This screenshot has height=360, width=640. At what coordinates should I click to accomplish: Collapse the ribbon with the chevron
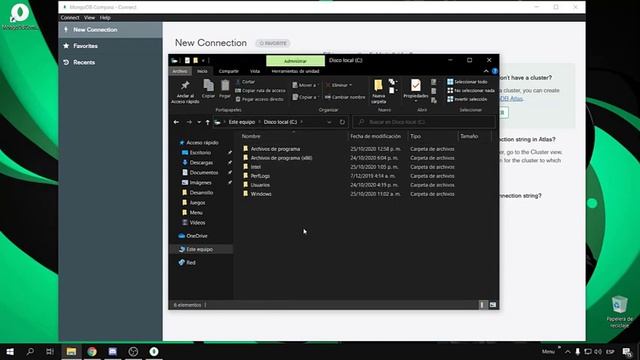(486, 71)
